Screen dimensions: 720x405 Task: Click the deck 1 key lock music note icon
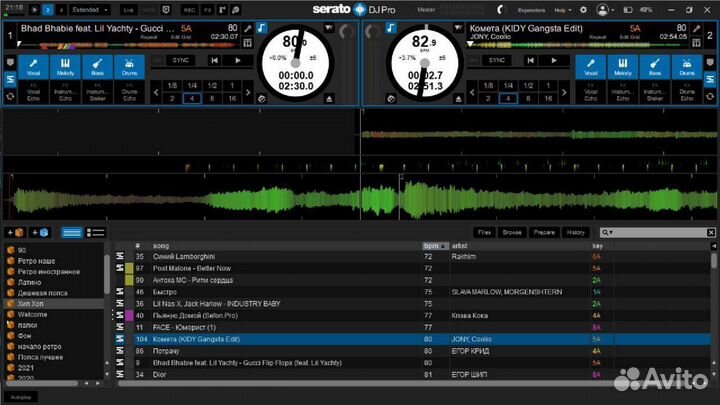(x=261, y=28)
